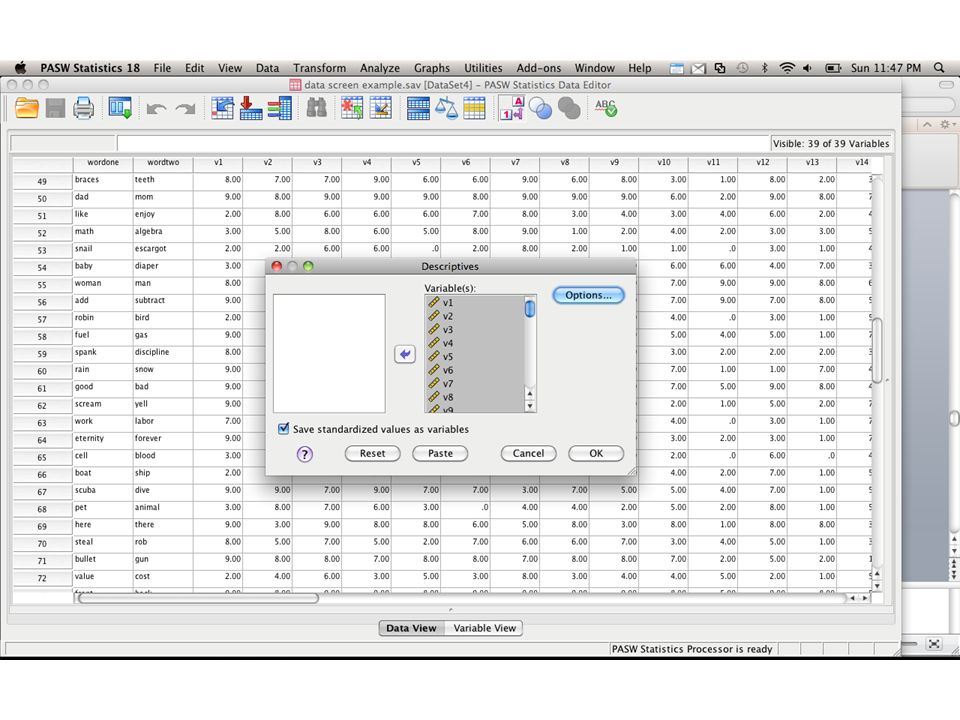
Task: Click the cell editor input field
Action: [x=443, y=143]
